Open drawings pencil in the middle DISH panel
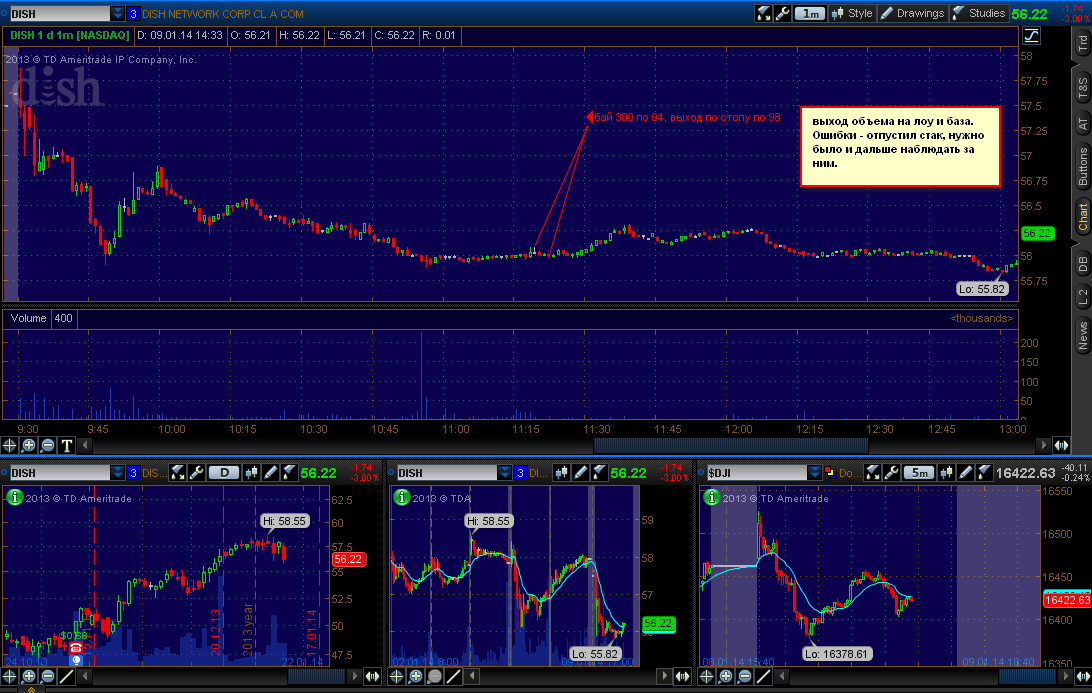This screenshot has width=1092, height=693. click(x=580, y=473)
